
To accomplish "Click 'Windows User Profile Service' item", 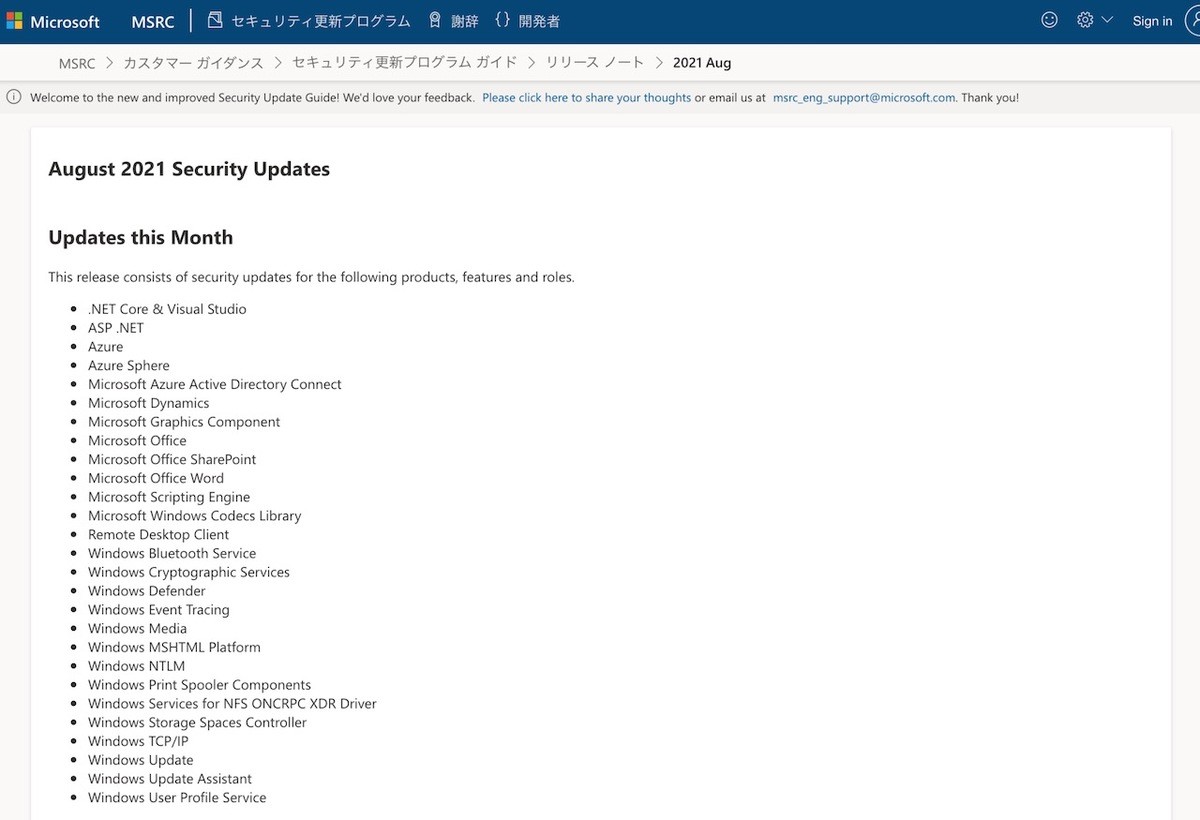I will click(x=178, y=798).
